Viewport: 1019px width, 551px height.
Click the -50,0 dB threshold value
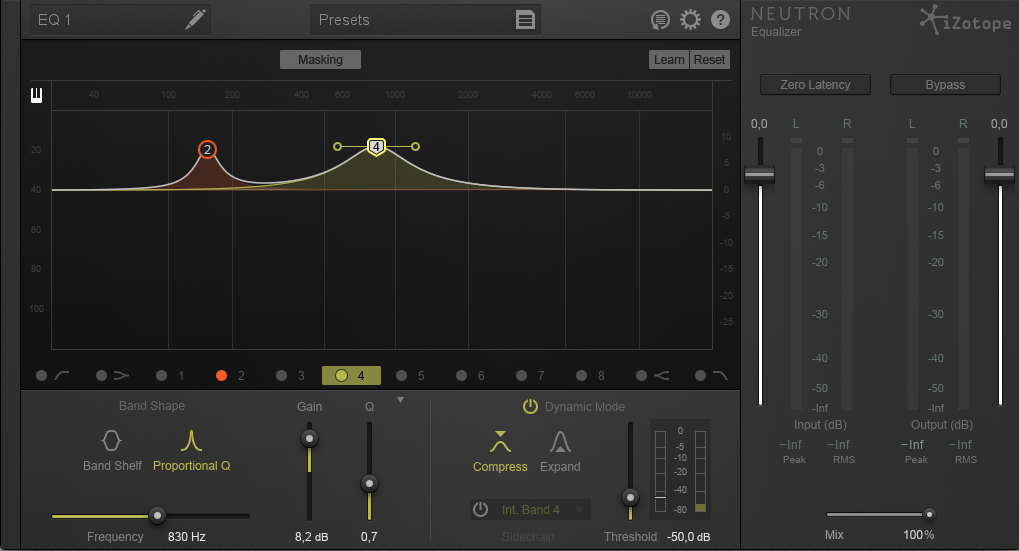tap(688, 537)
